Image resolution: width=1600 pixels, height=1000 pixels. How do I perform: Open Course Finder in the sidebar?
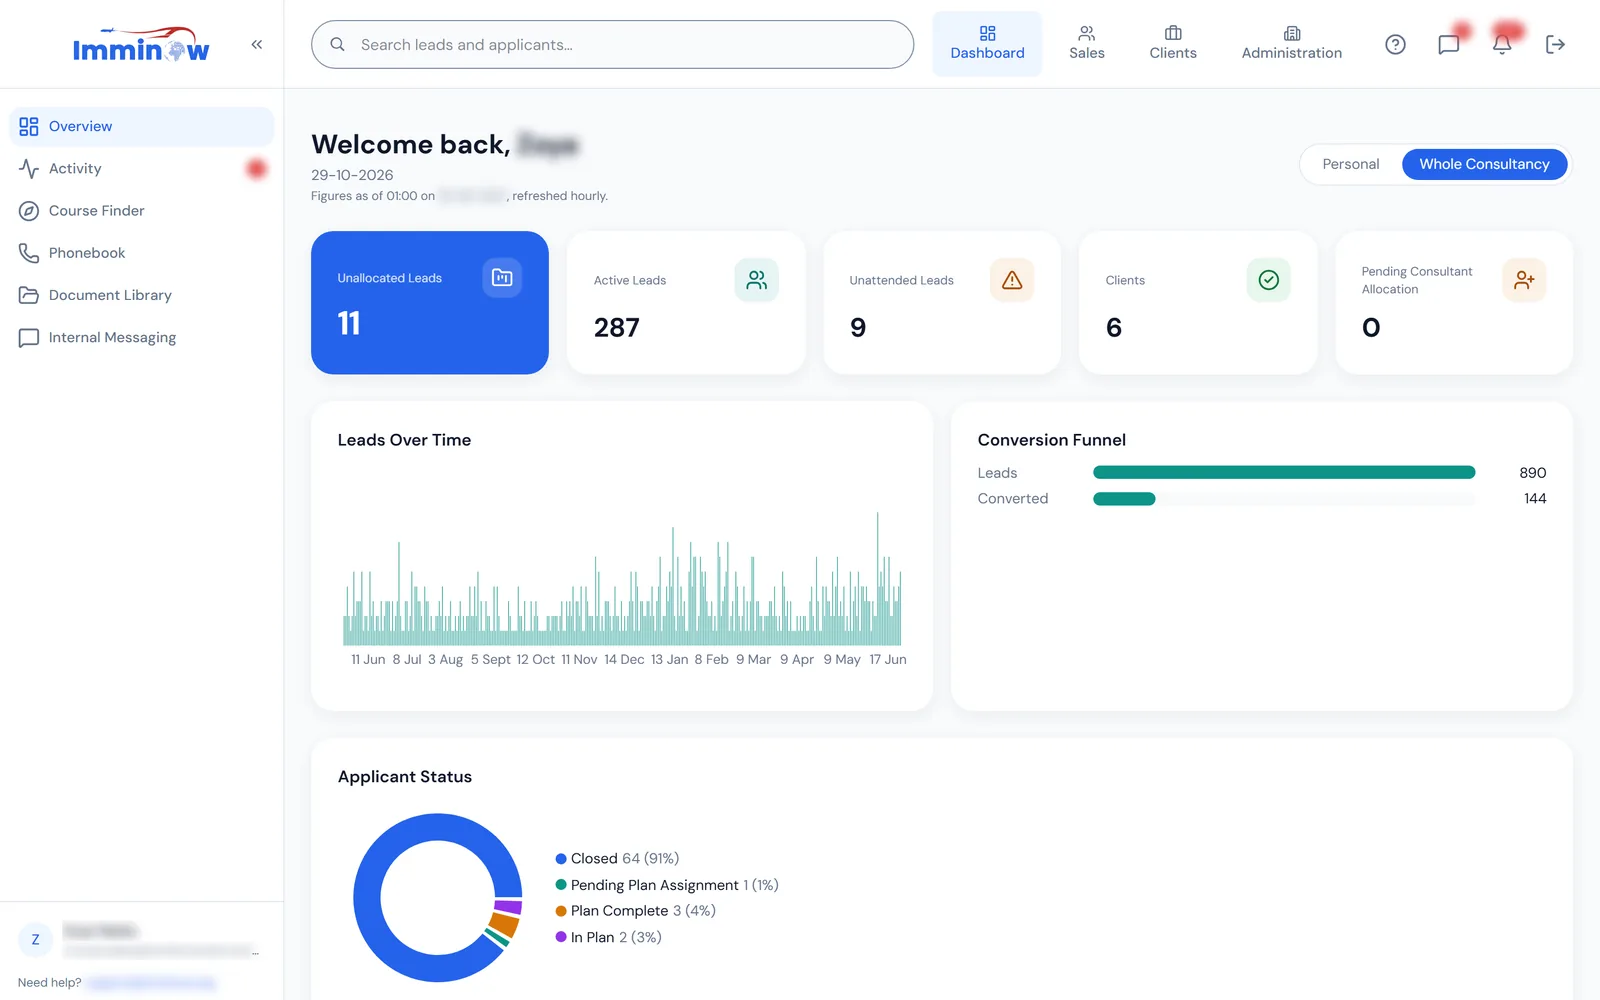141,211
